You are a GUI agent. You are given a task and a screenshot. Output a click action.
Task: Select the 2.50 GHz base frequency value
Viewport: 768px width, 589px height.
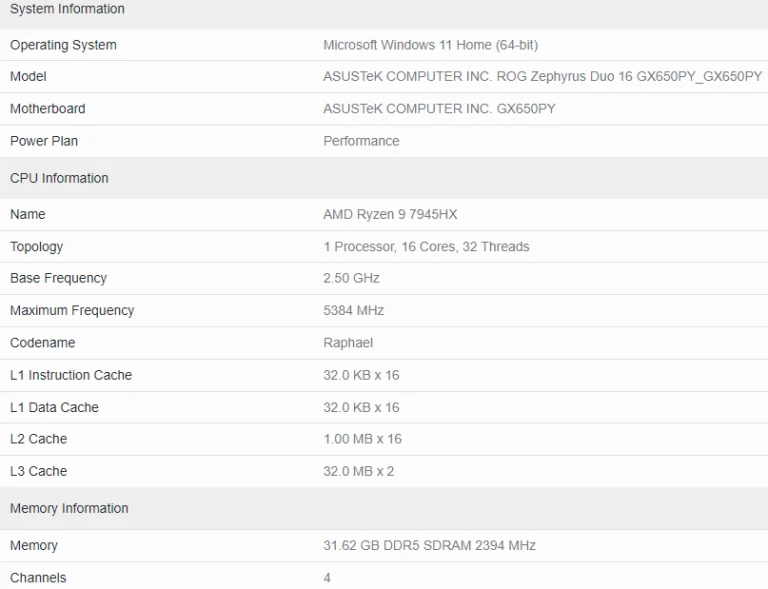click(x=351, y=278)
